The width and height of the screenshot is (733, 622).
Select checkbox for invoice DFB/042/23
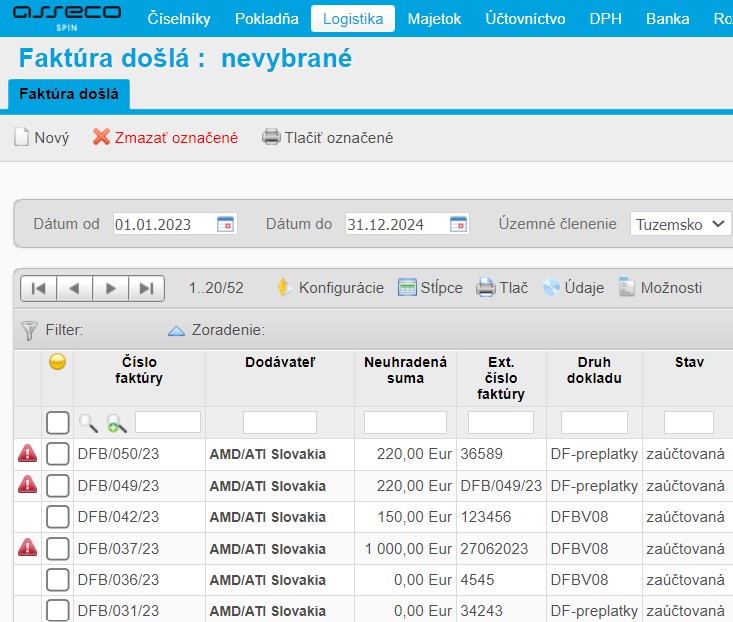click(58, 517)
